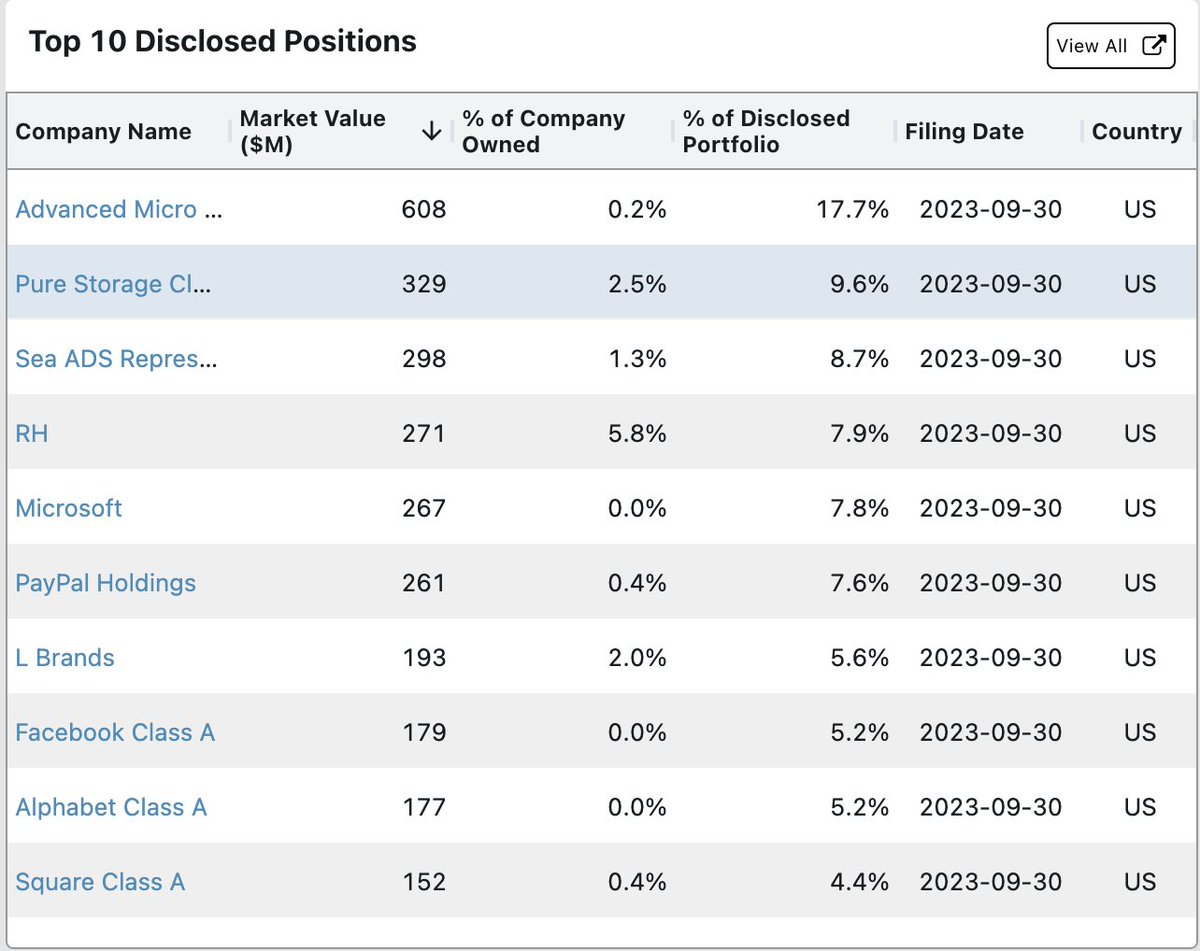This screenshot has width=1200, height=951.
Task: Open the PayPal Holdings link
Action: pyautogui.click(x=106, y=583)
